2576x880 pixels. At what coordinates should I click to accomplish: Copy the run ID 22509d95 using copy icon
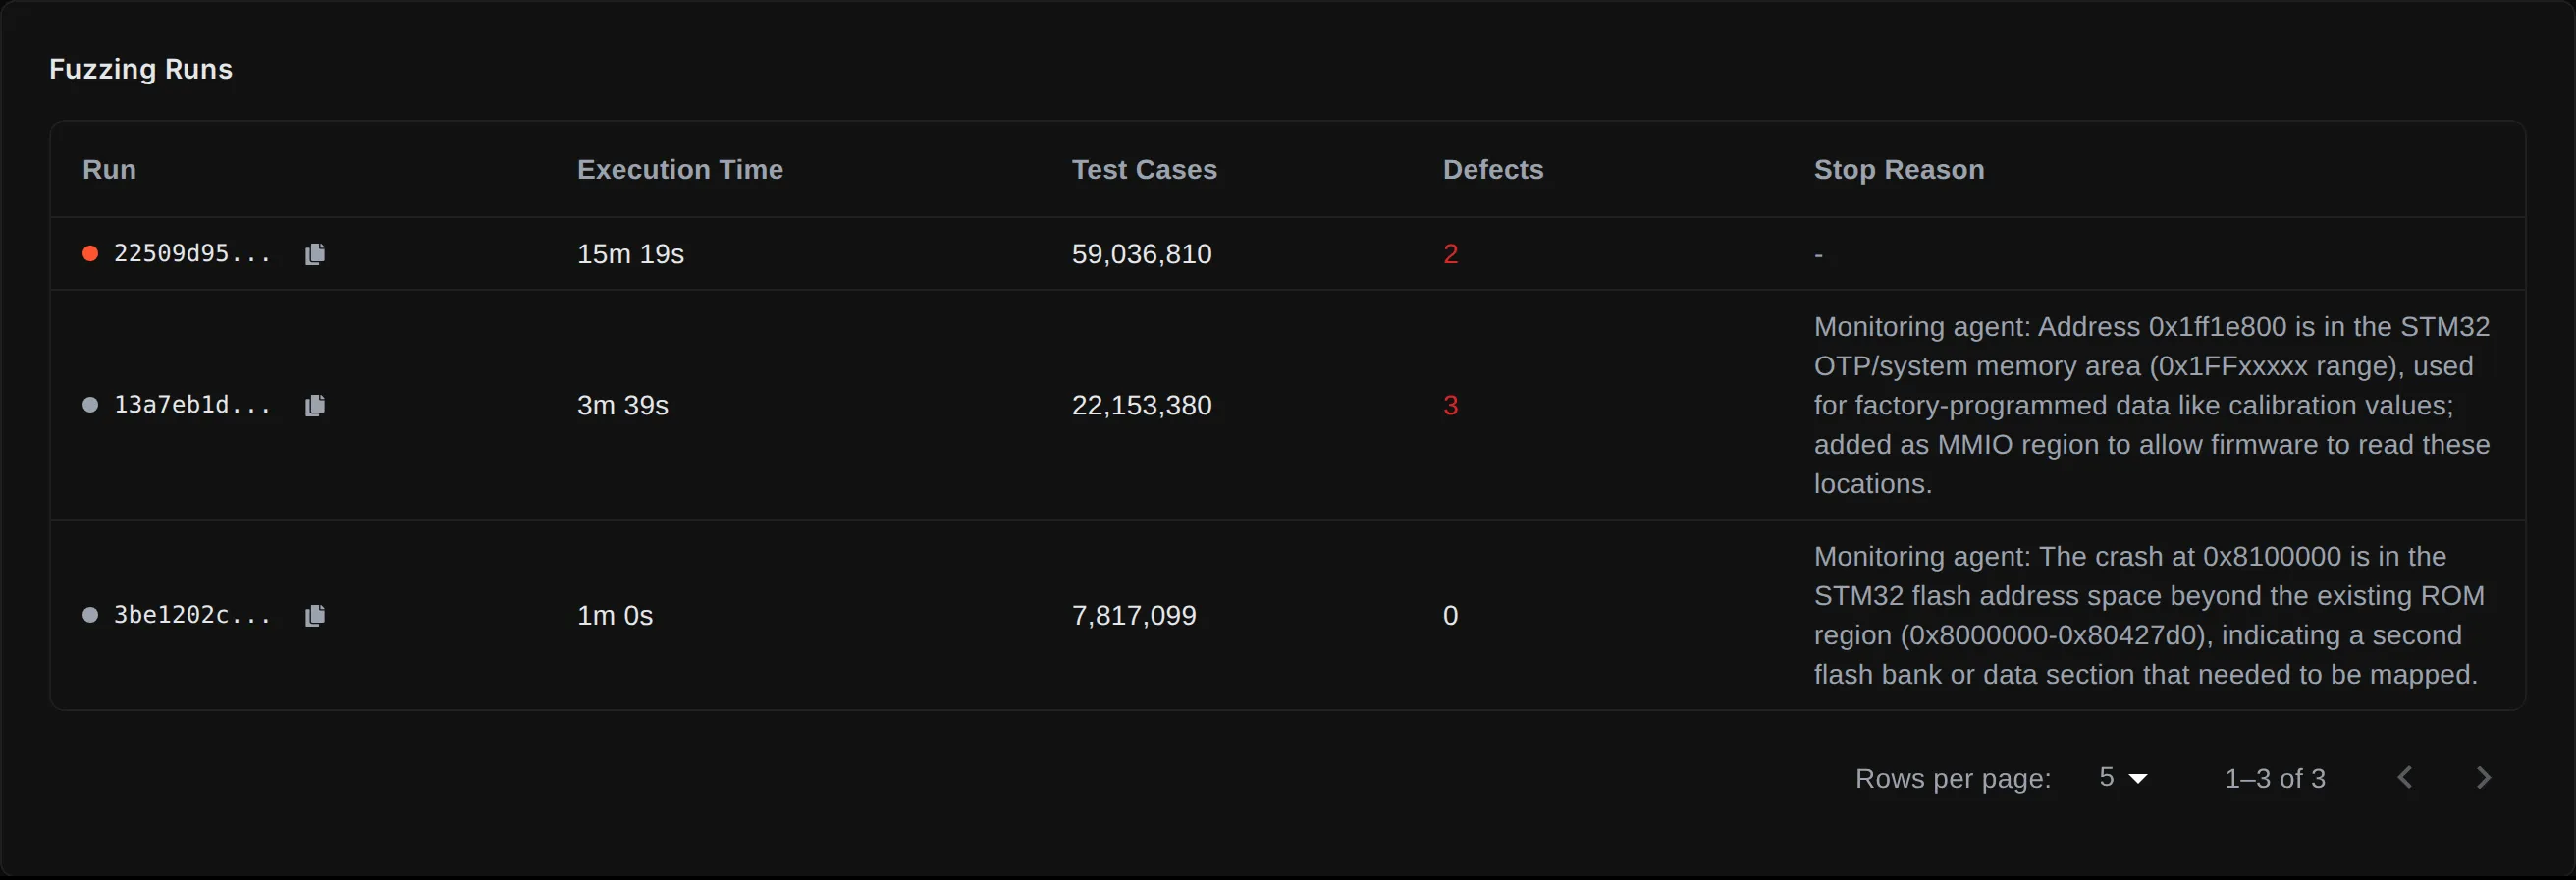[x=315, y=254]
